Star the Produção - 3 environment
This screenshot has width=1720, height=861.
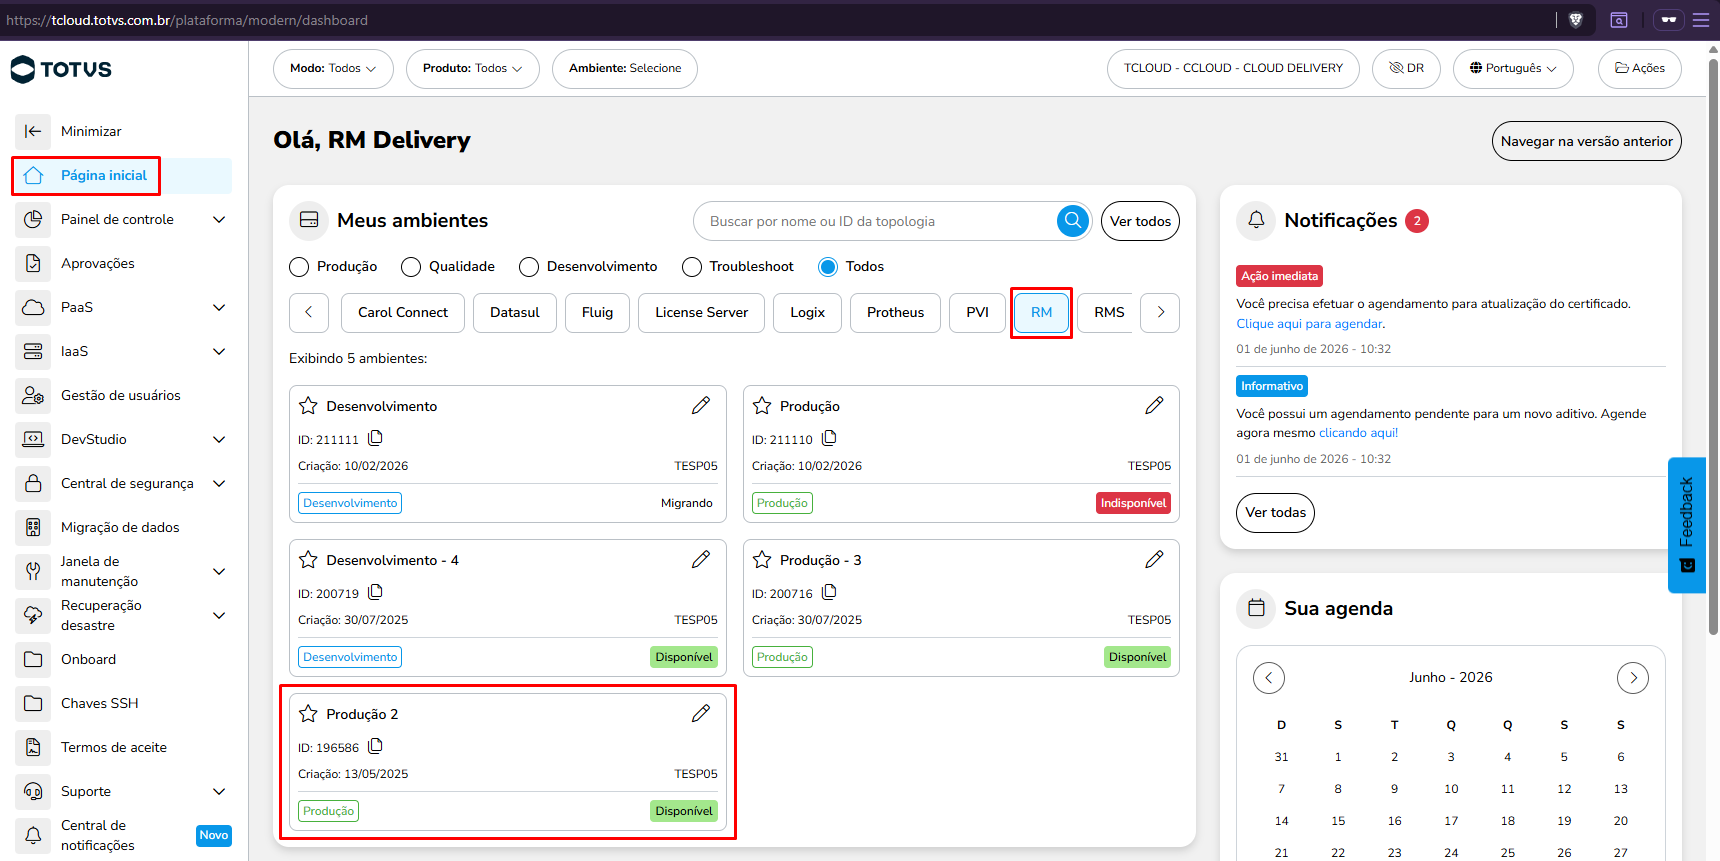[x=762, y=560]
